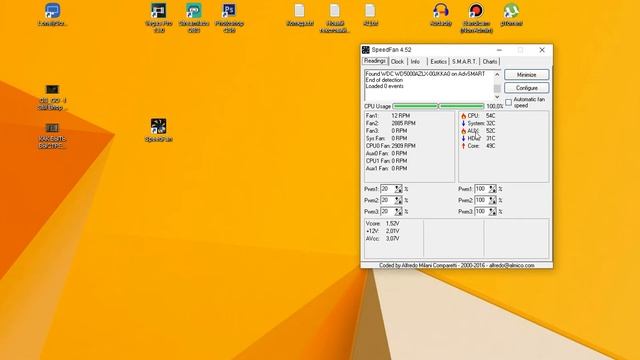
Task: Open the Audacity headphones desktop shortcut
Action: coord(441,15)
